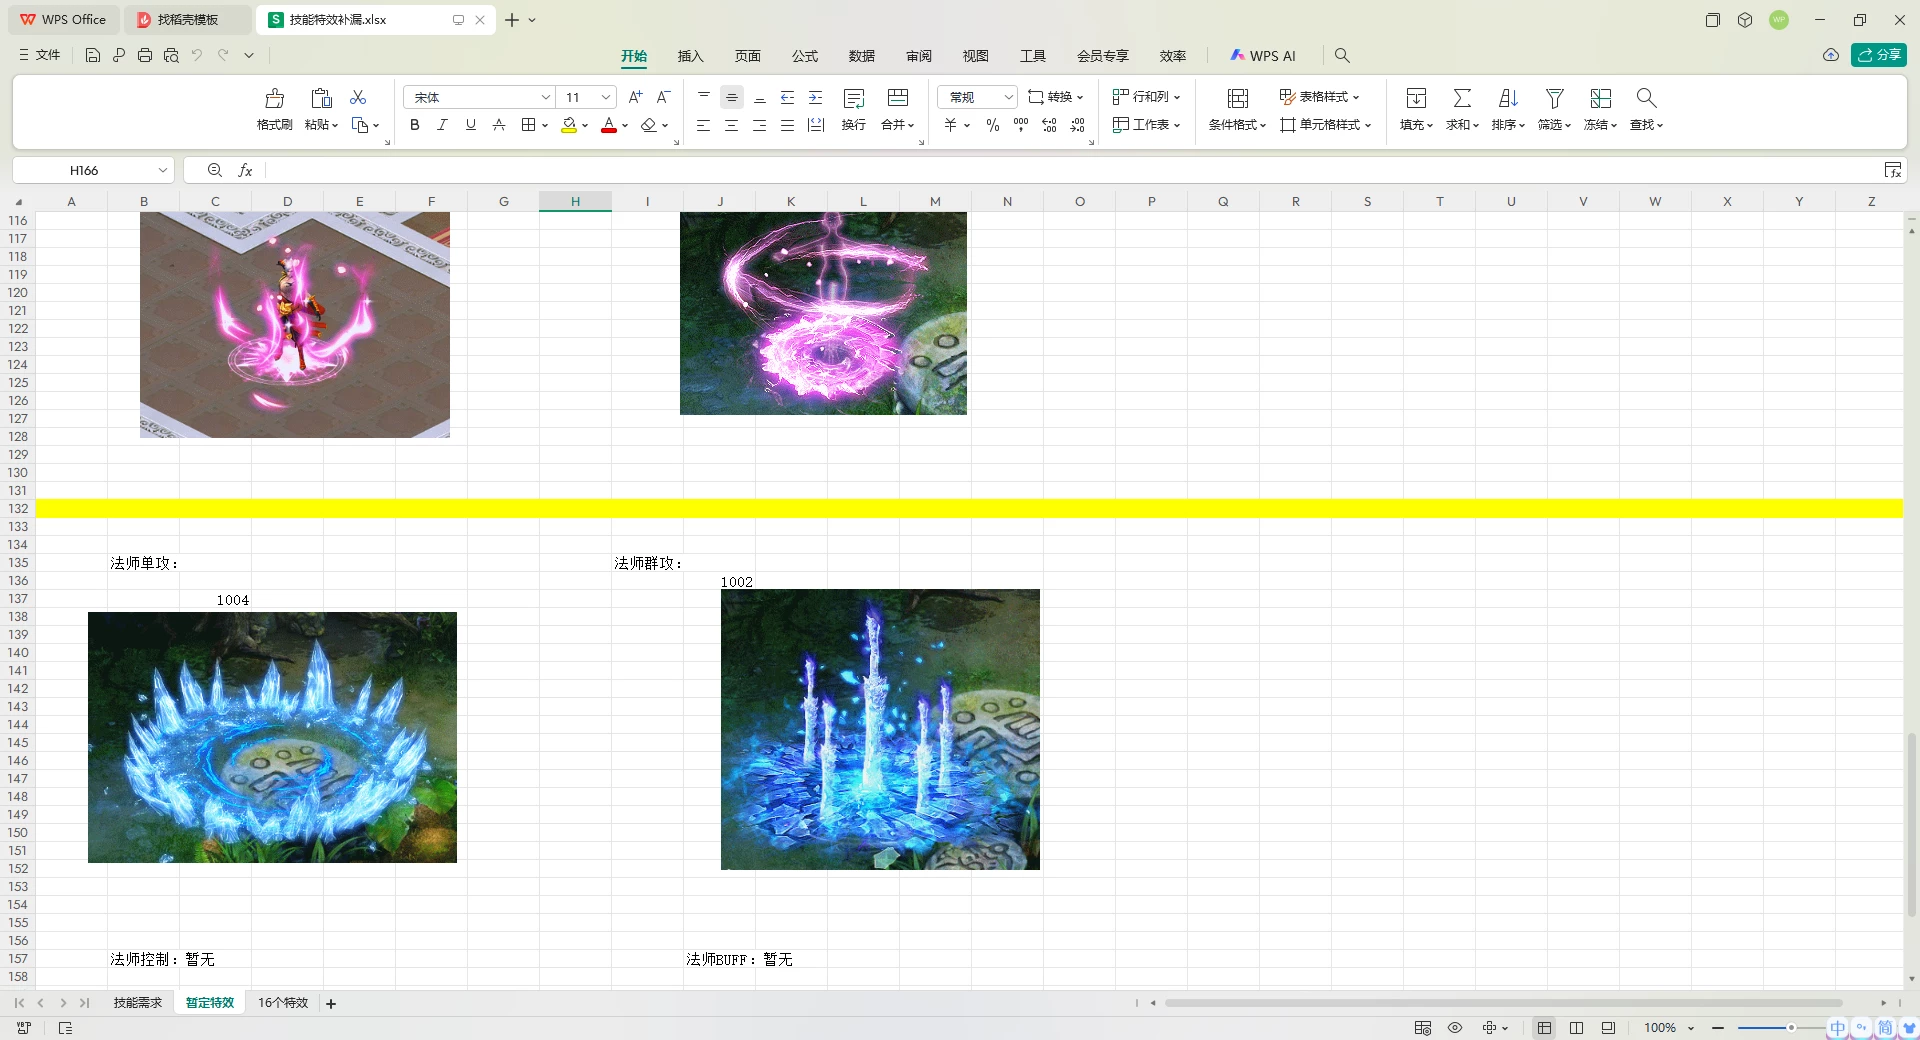Switch to the 找稻壳模板 tab
Viewport: 1920px width, 1040px height.
pos(187,20)
